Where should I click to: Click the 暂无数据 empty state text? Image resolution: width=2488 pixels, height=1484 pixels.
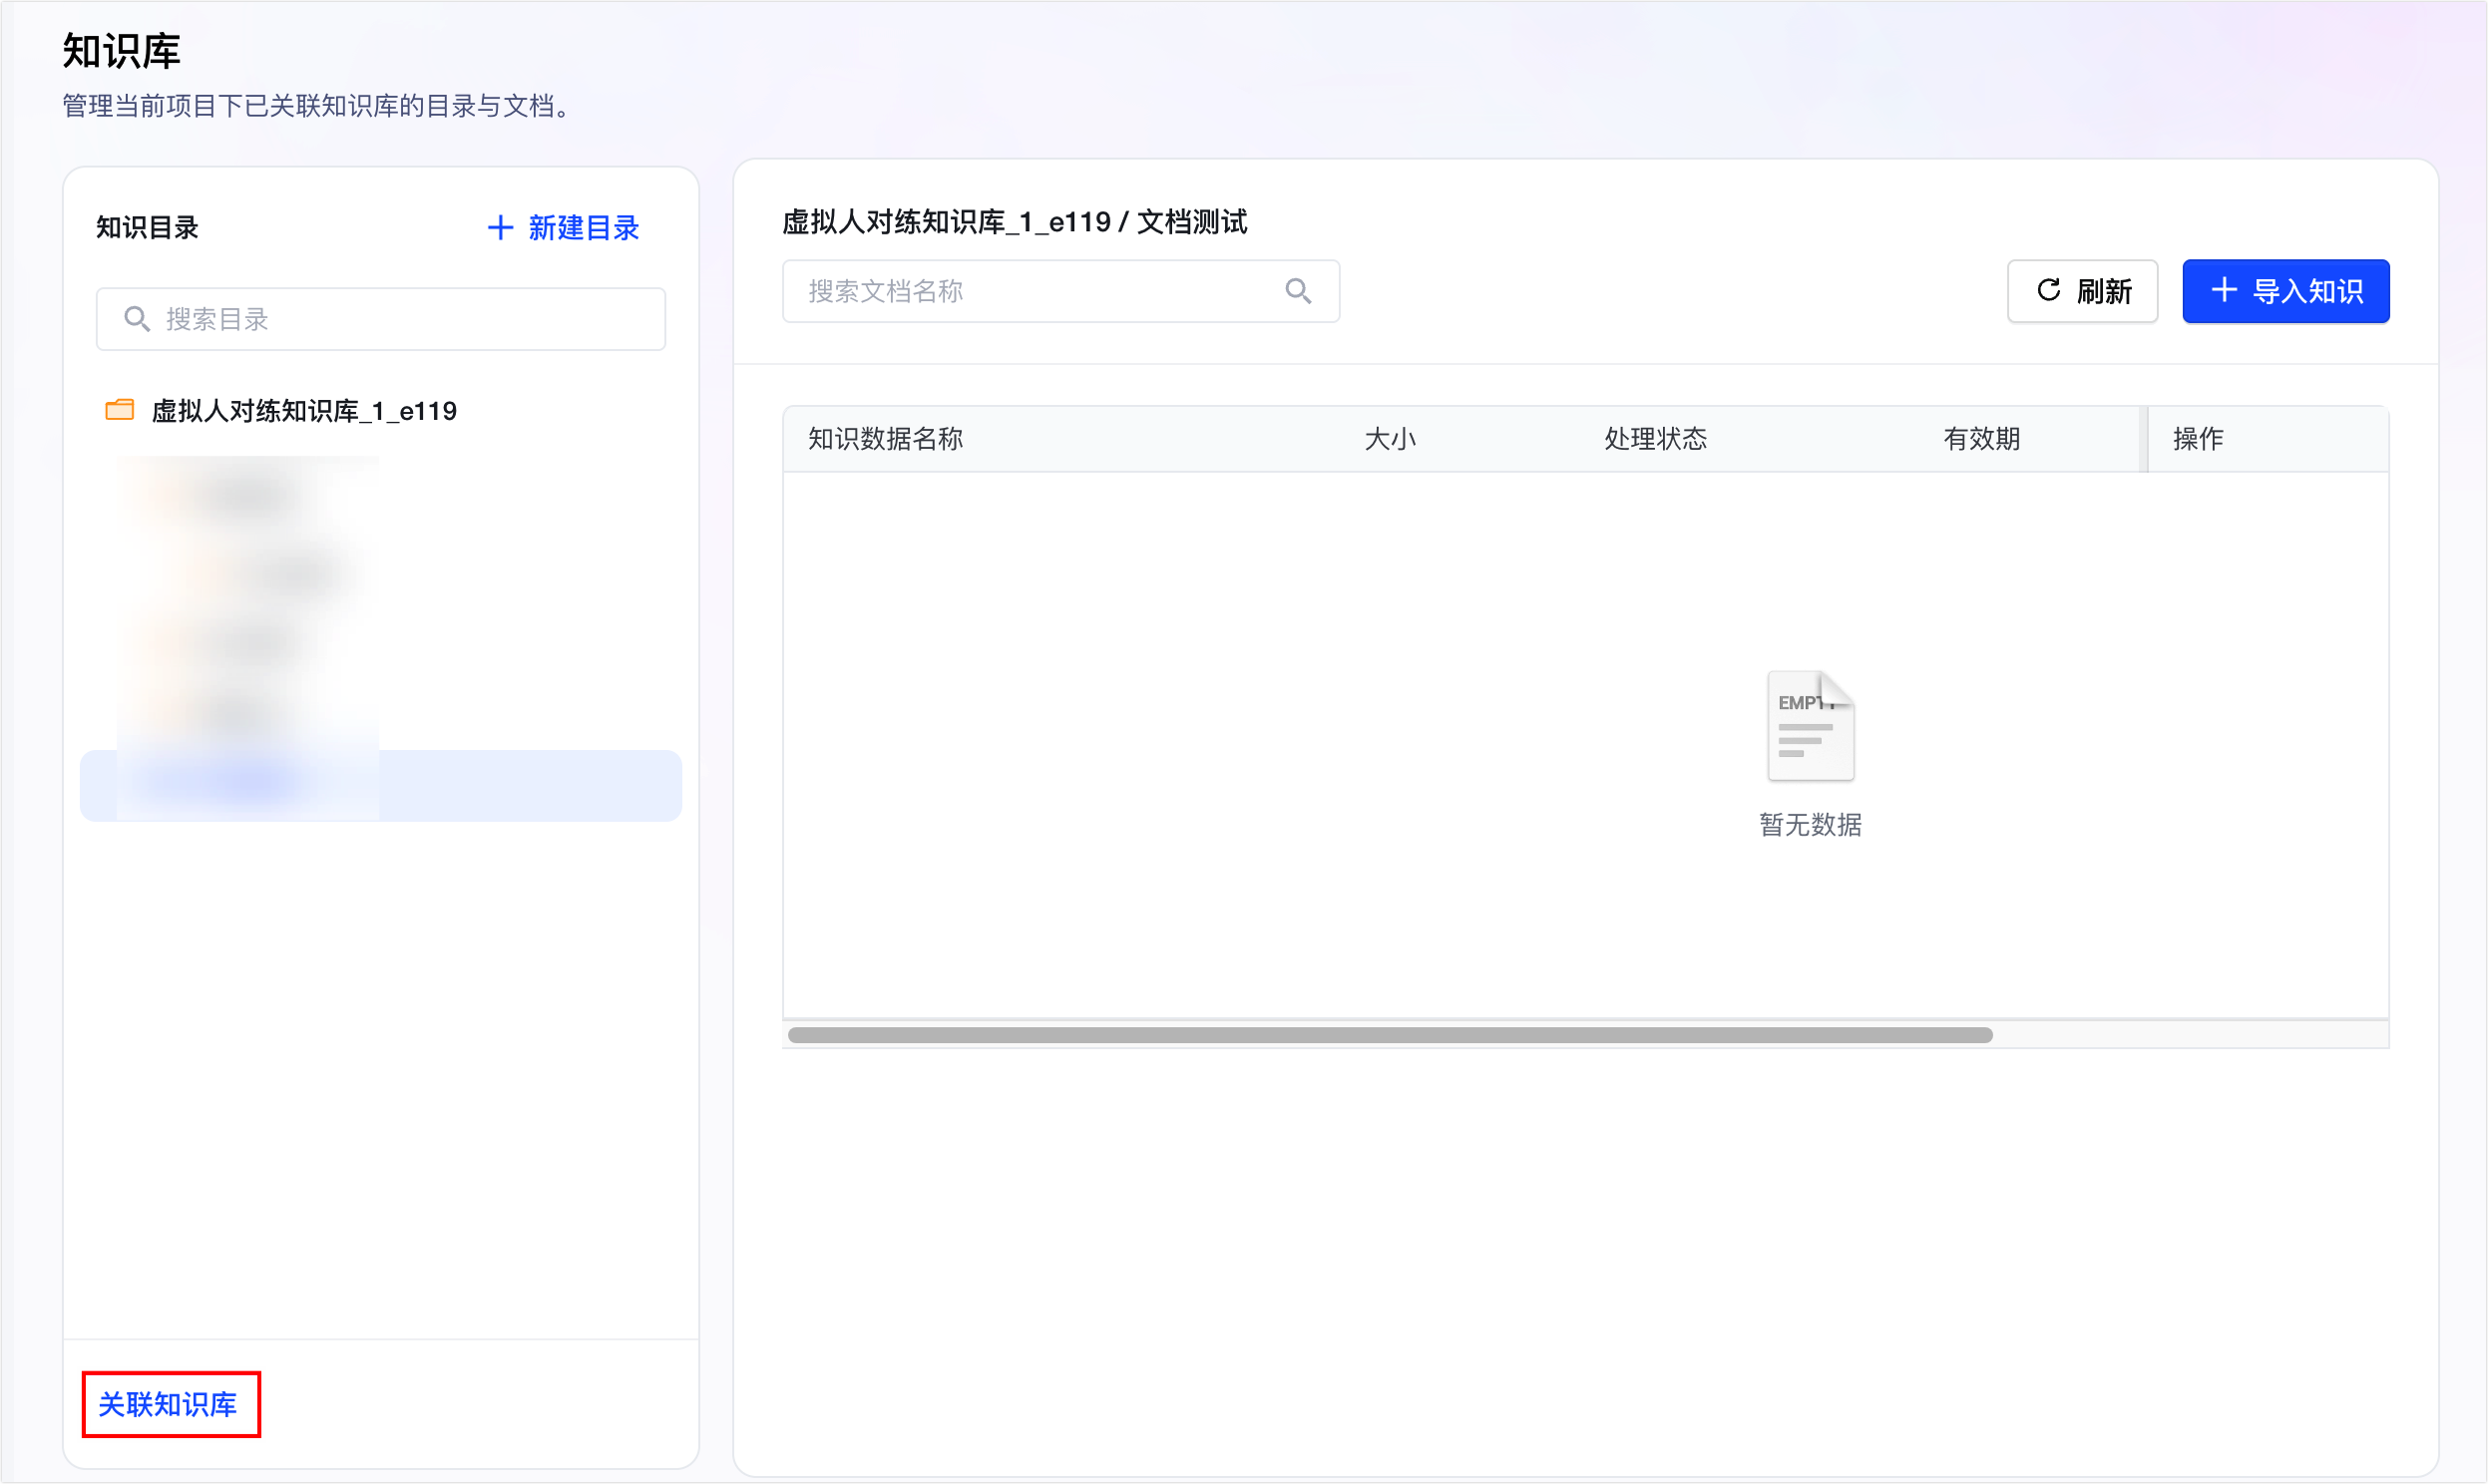coord(1810,825)
